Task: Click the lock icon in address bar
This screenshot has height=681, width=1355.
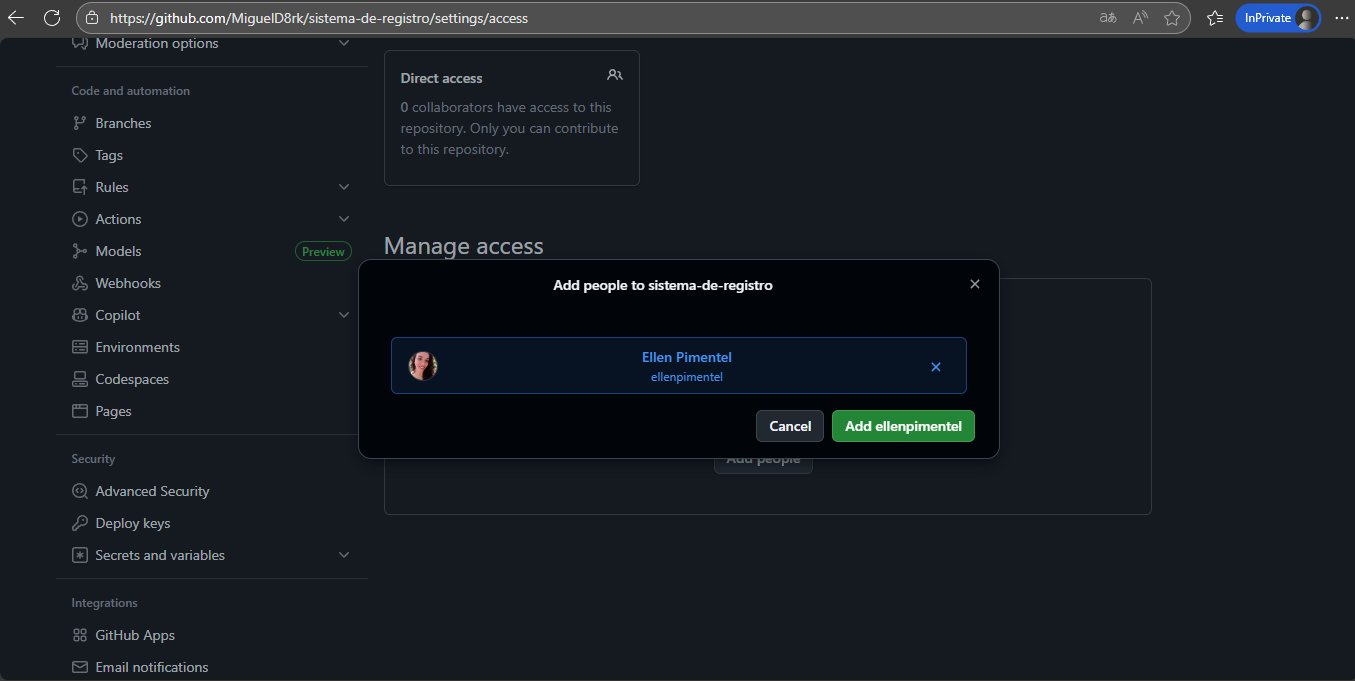Action: 92,18
